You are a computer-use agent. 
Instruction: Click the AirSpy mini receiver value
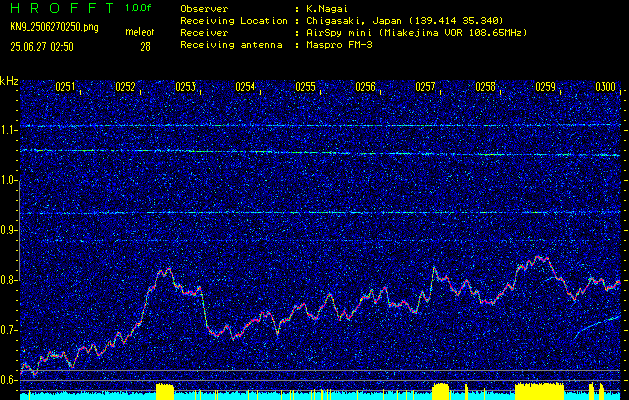417,33
